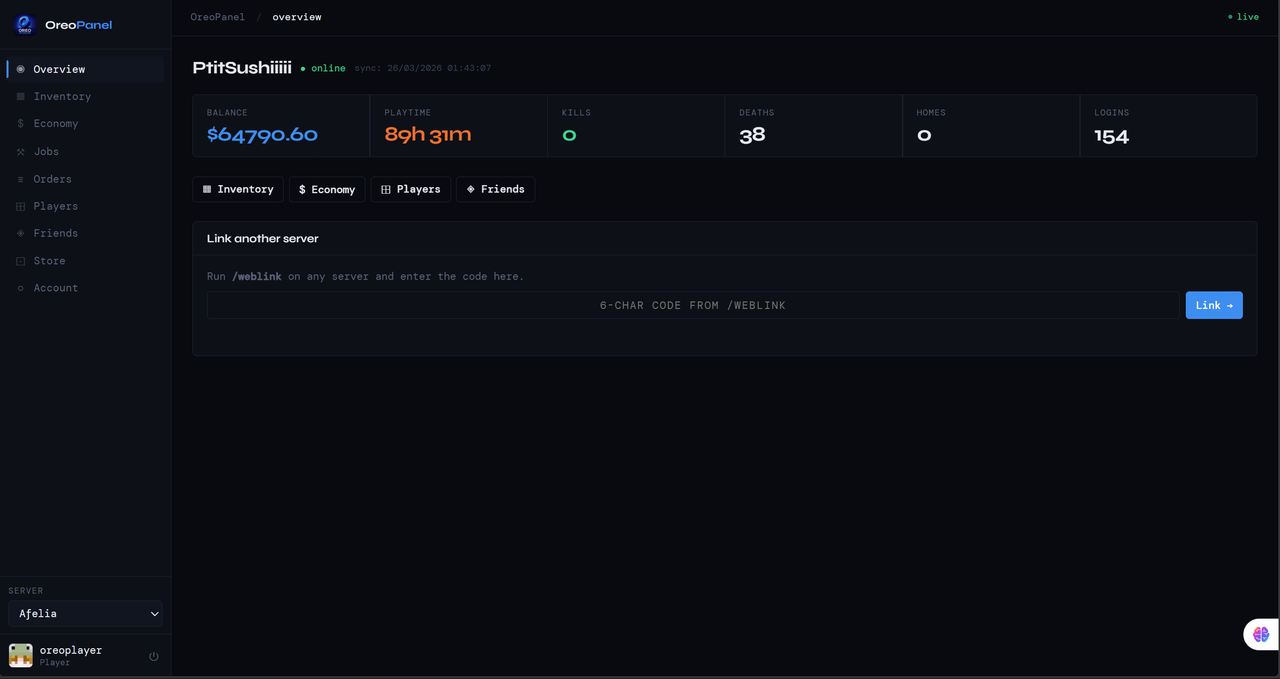
Task: Open the Orders sidebar page
Action: 86,179
